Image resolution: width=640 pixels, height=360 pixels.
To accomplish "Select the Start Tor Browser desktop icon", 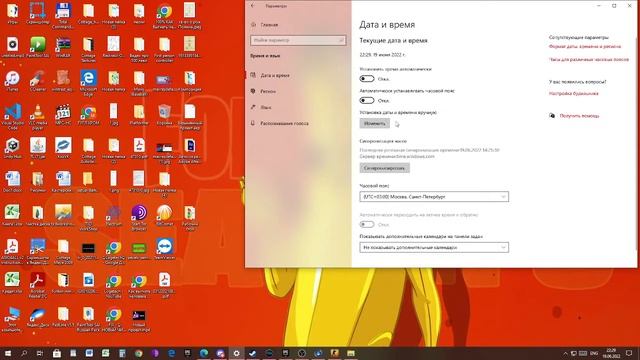I will (x=139, y=217).
